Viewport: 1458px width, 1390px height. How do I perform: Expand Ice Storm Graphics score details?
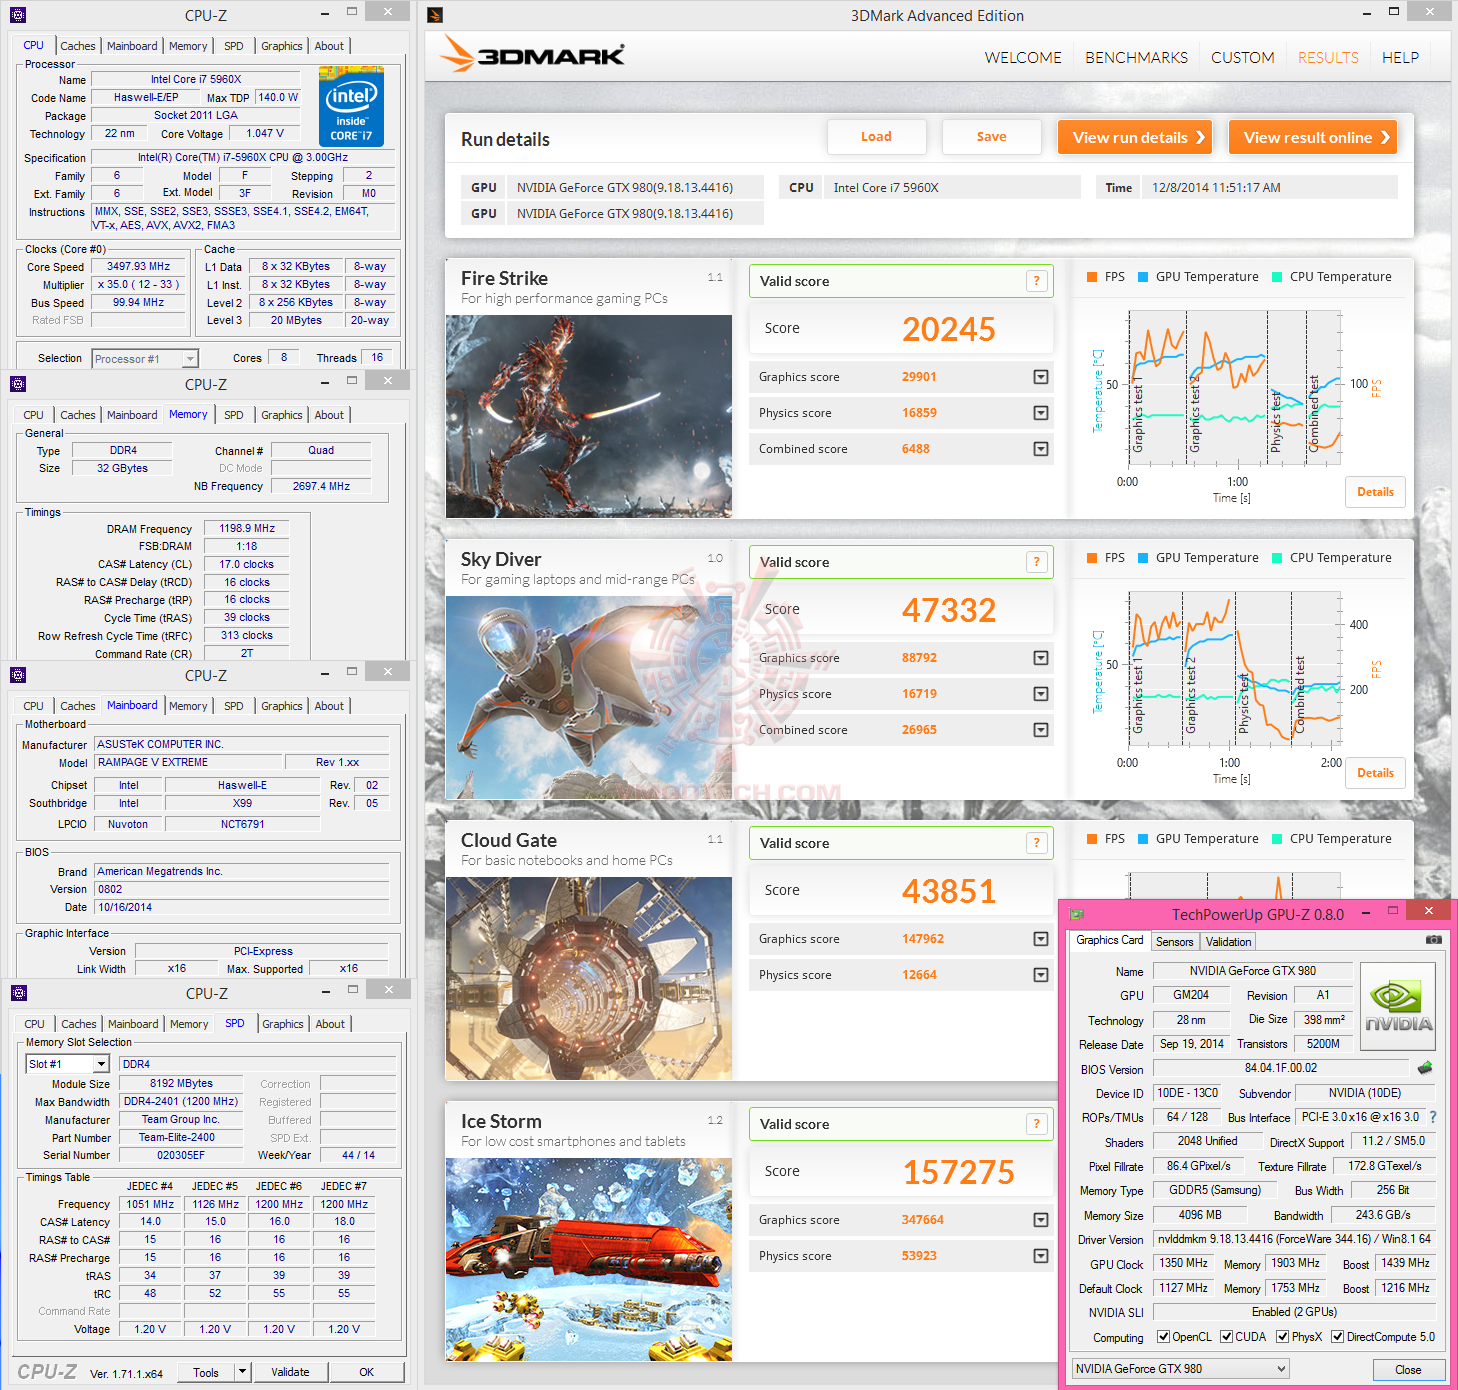[x=1041, y=1220]
